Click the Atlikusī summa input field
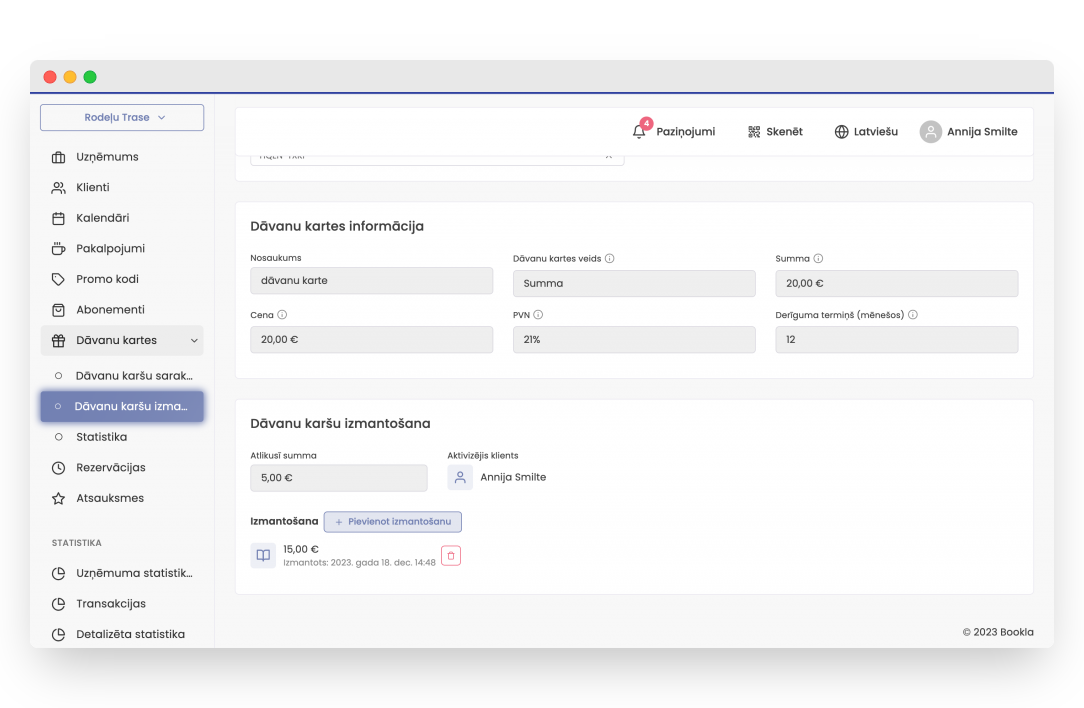Screen dimensions: 1084x708 pos(338,478)
